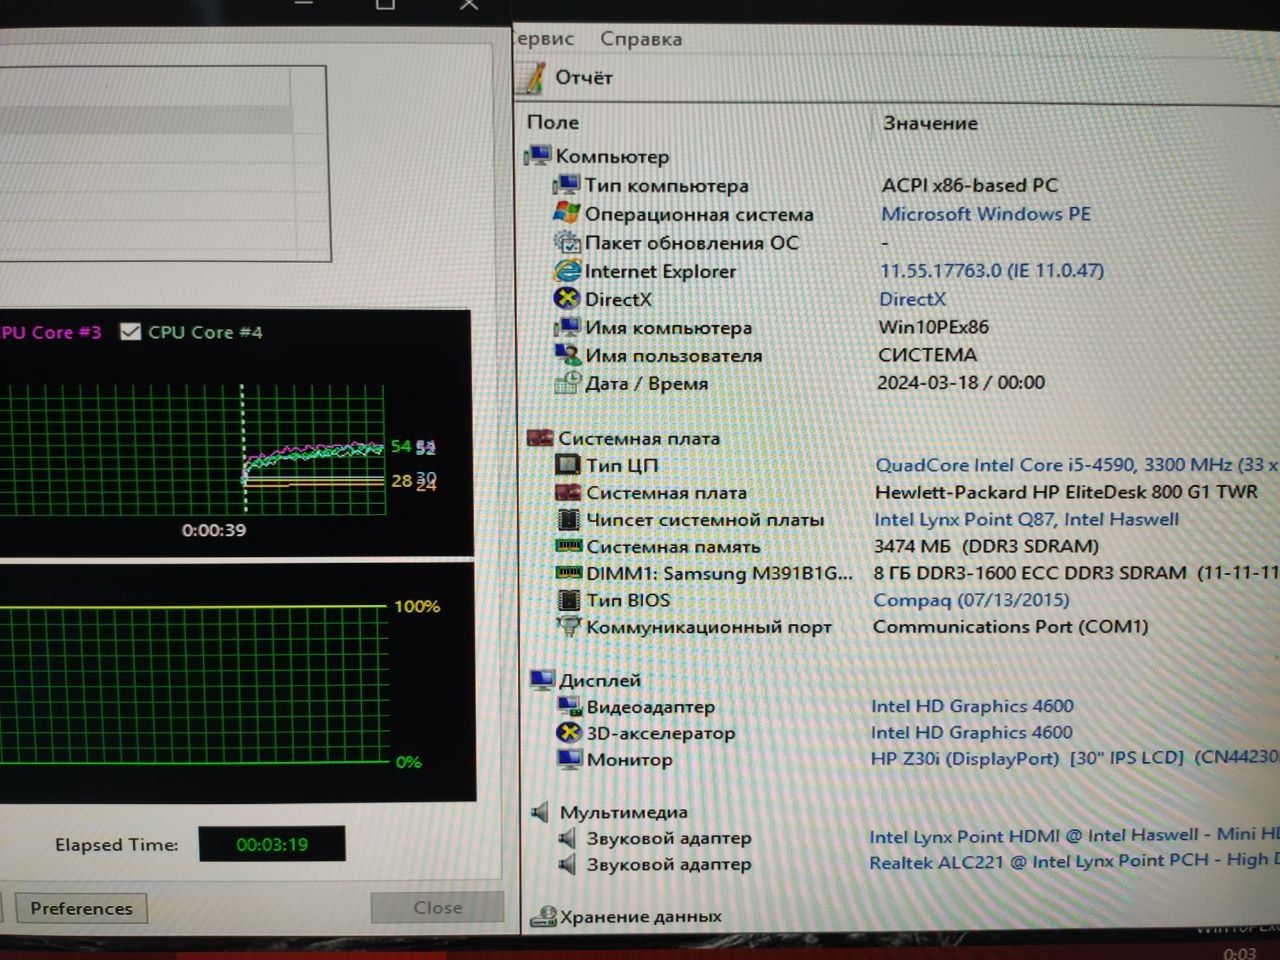1280x960 pixels.
Task: Click the Системная память icon
Action: (569, 546)
